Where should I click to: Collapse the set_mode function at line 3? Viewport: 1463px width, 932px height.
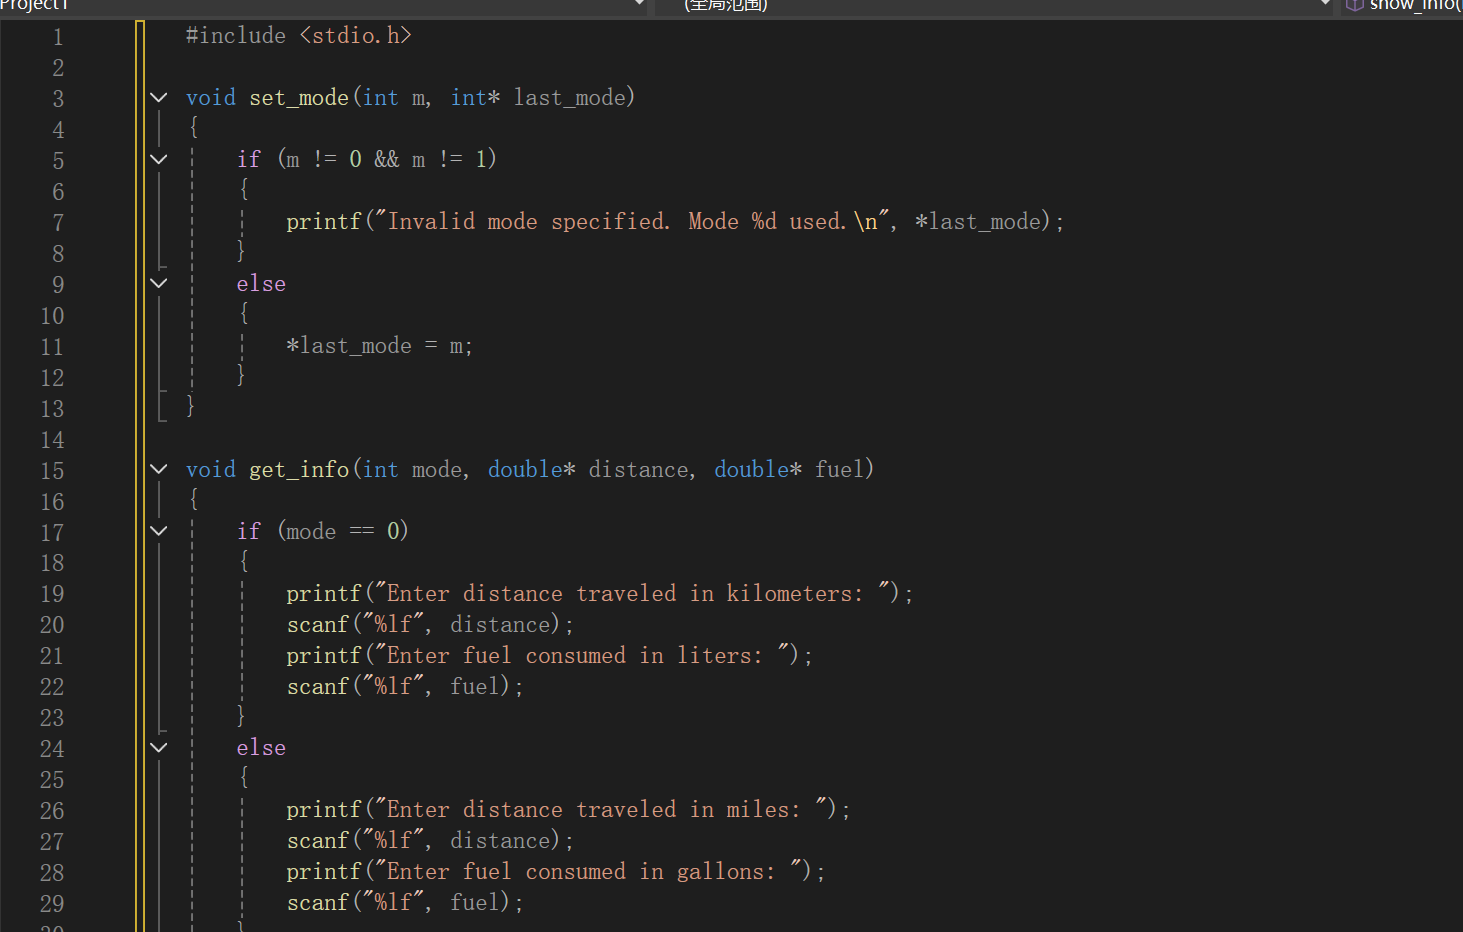pos(159,97)
